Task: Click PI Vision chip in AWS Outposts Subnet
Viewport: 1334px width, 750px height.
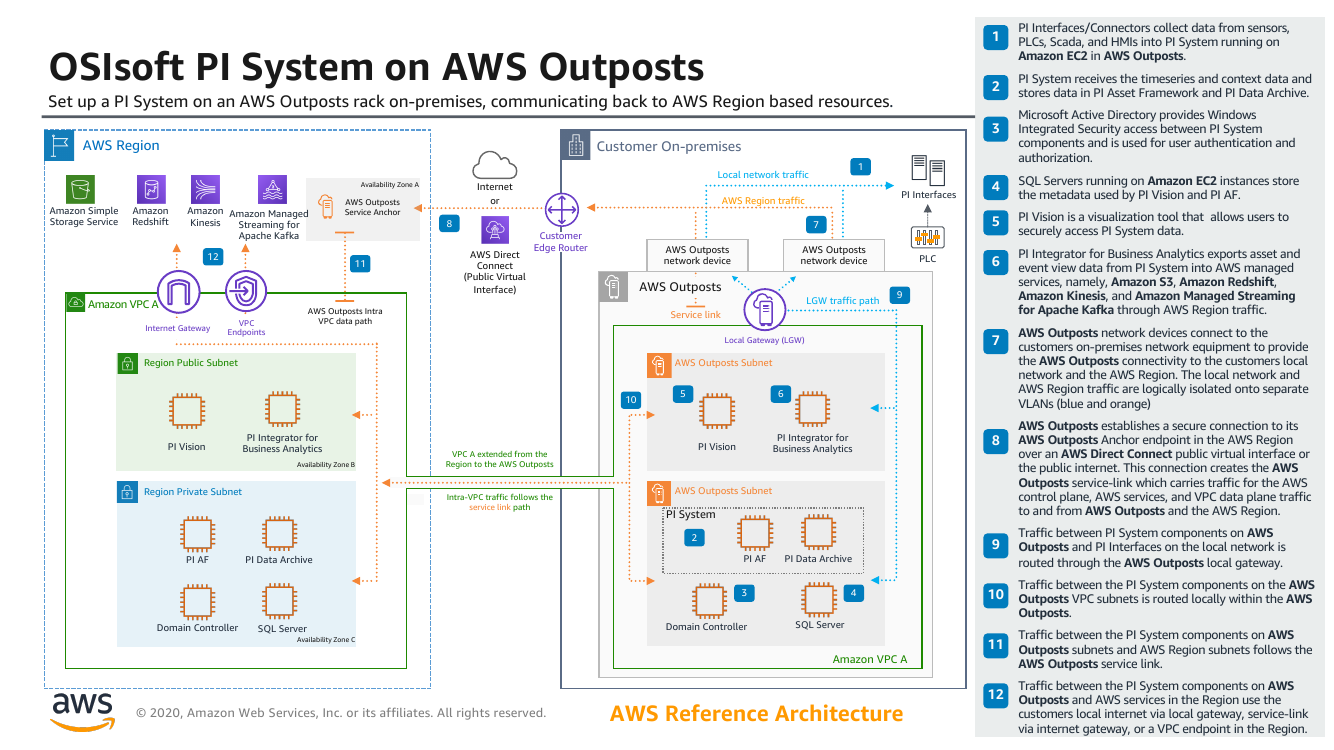Action: point(716,411)
